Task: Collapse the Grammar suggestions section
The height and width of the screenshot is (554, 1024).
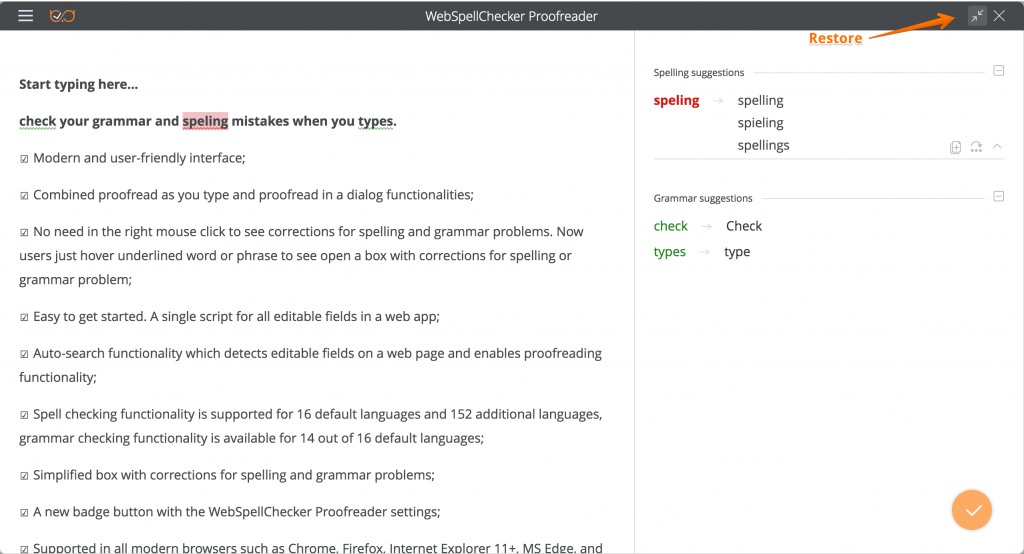Action: (x=999, y=196)
